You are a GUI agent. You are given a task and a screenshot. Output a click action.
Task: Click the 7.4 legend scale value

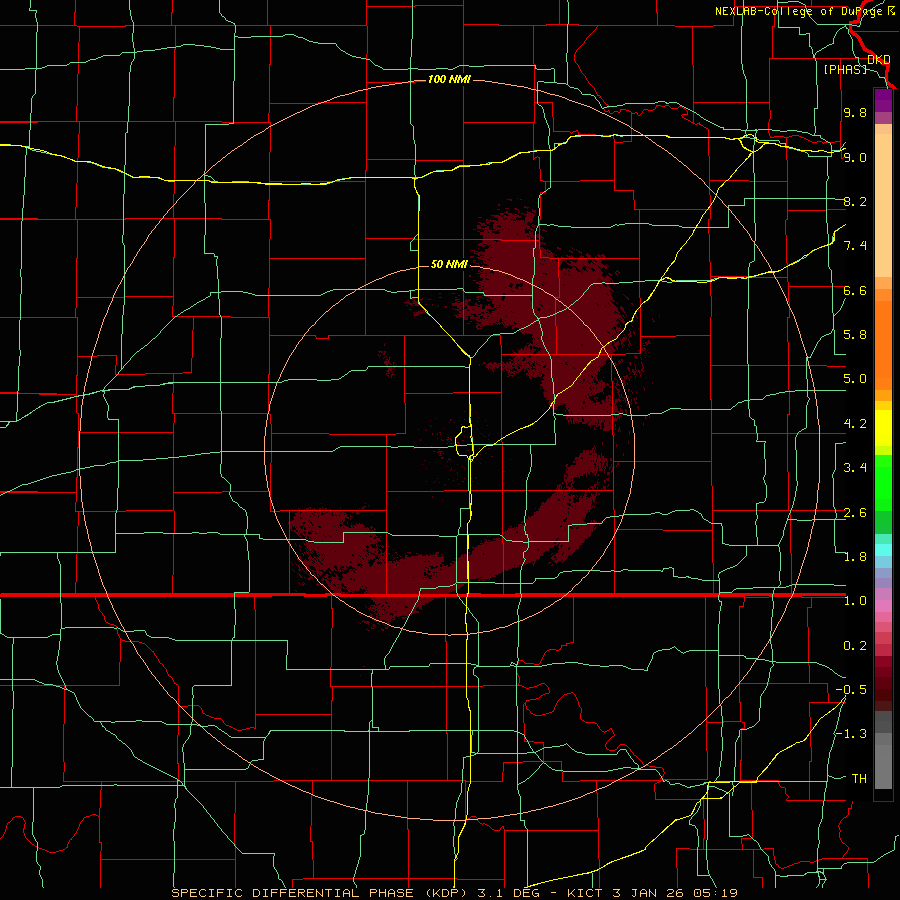point(855,246)
